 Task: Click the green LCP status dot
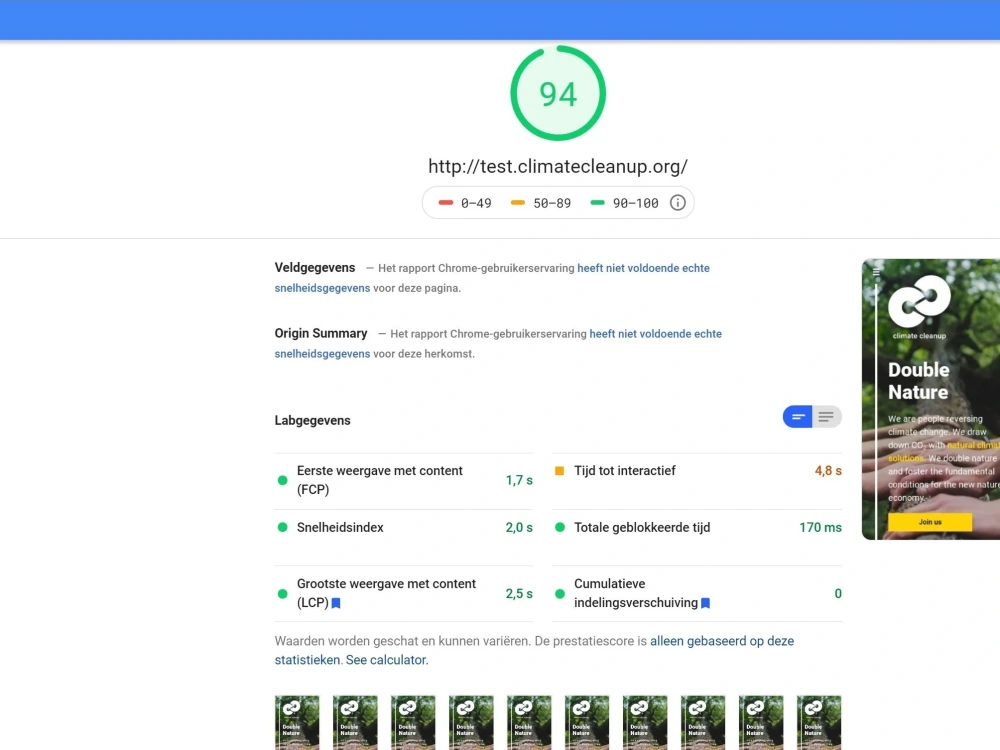click(283, 594)
